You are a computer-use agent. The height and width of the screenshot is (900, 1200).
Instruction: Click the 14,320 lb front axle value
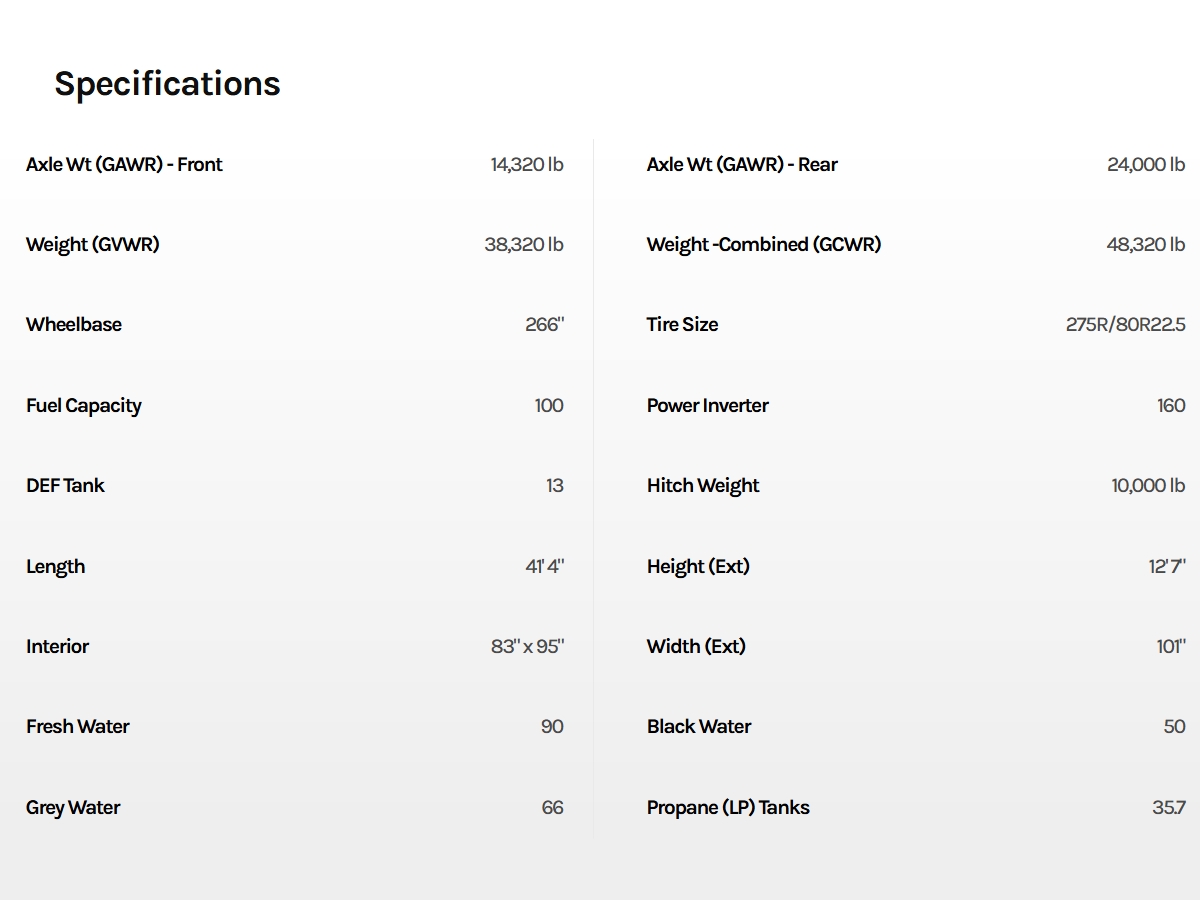tap(527, 165)
